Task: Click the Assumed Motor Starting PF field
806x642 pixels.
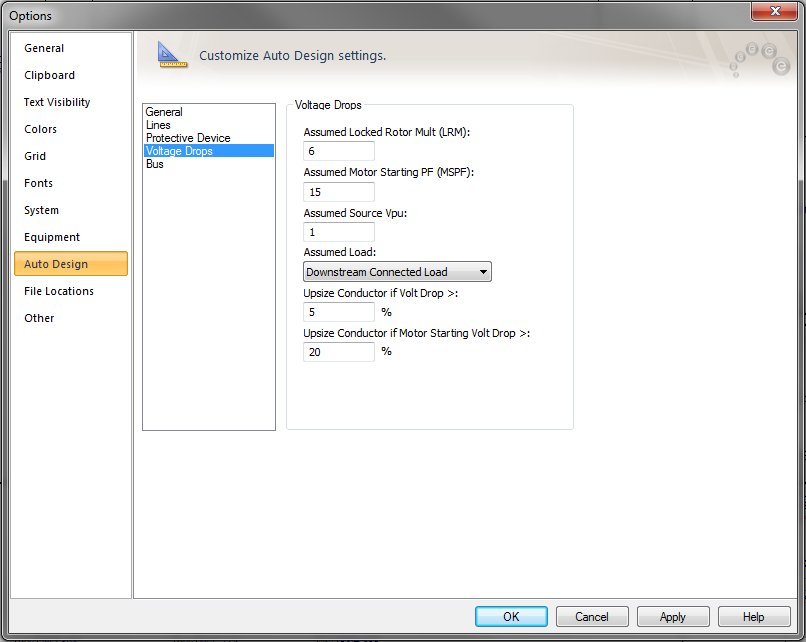Action: 339,192
